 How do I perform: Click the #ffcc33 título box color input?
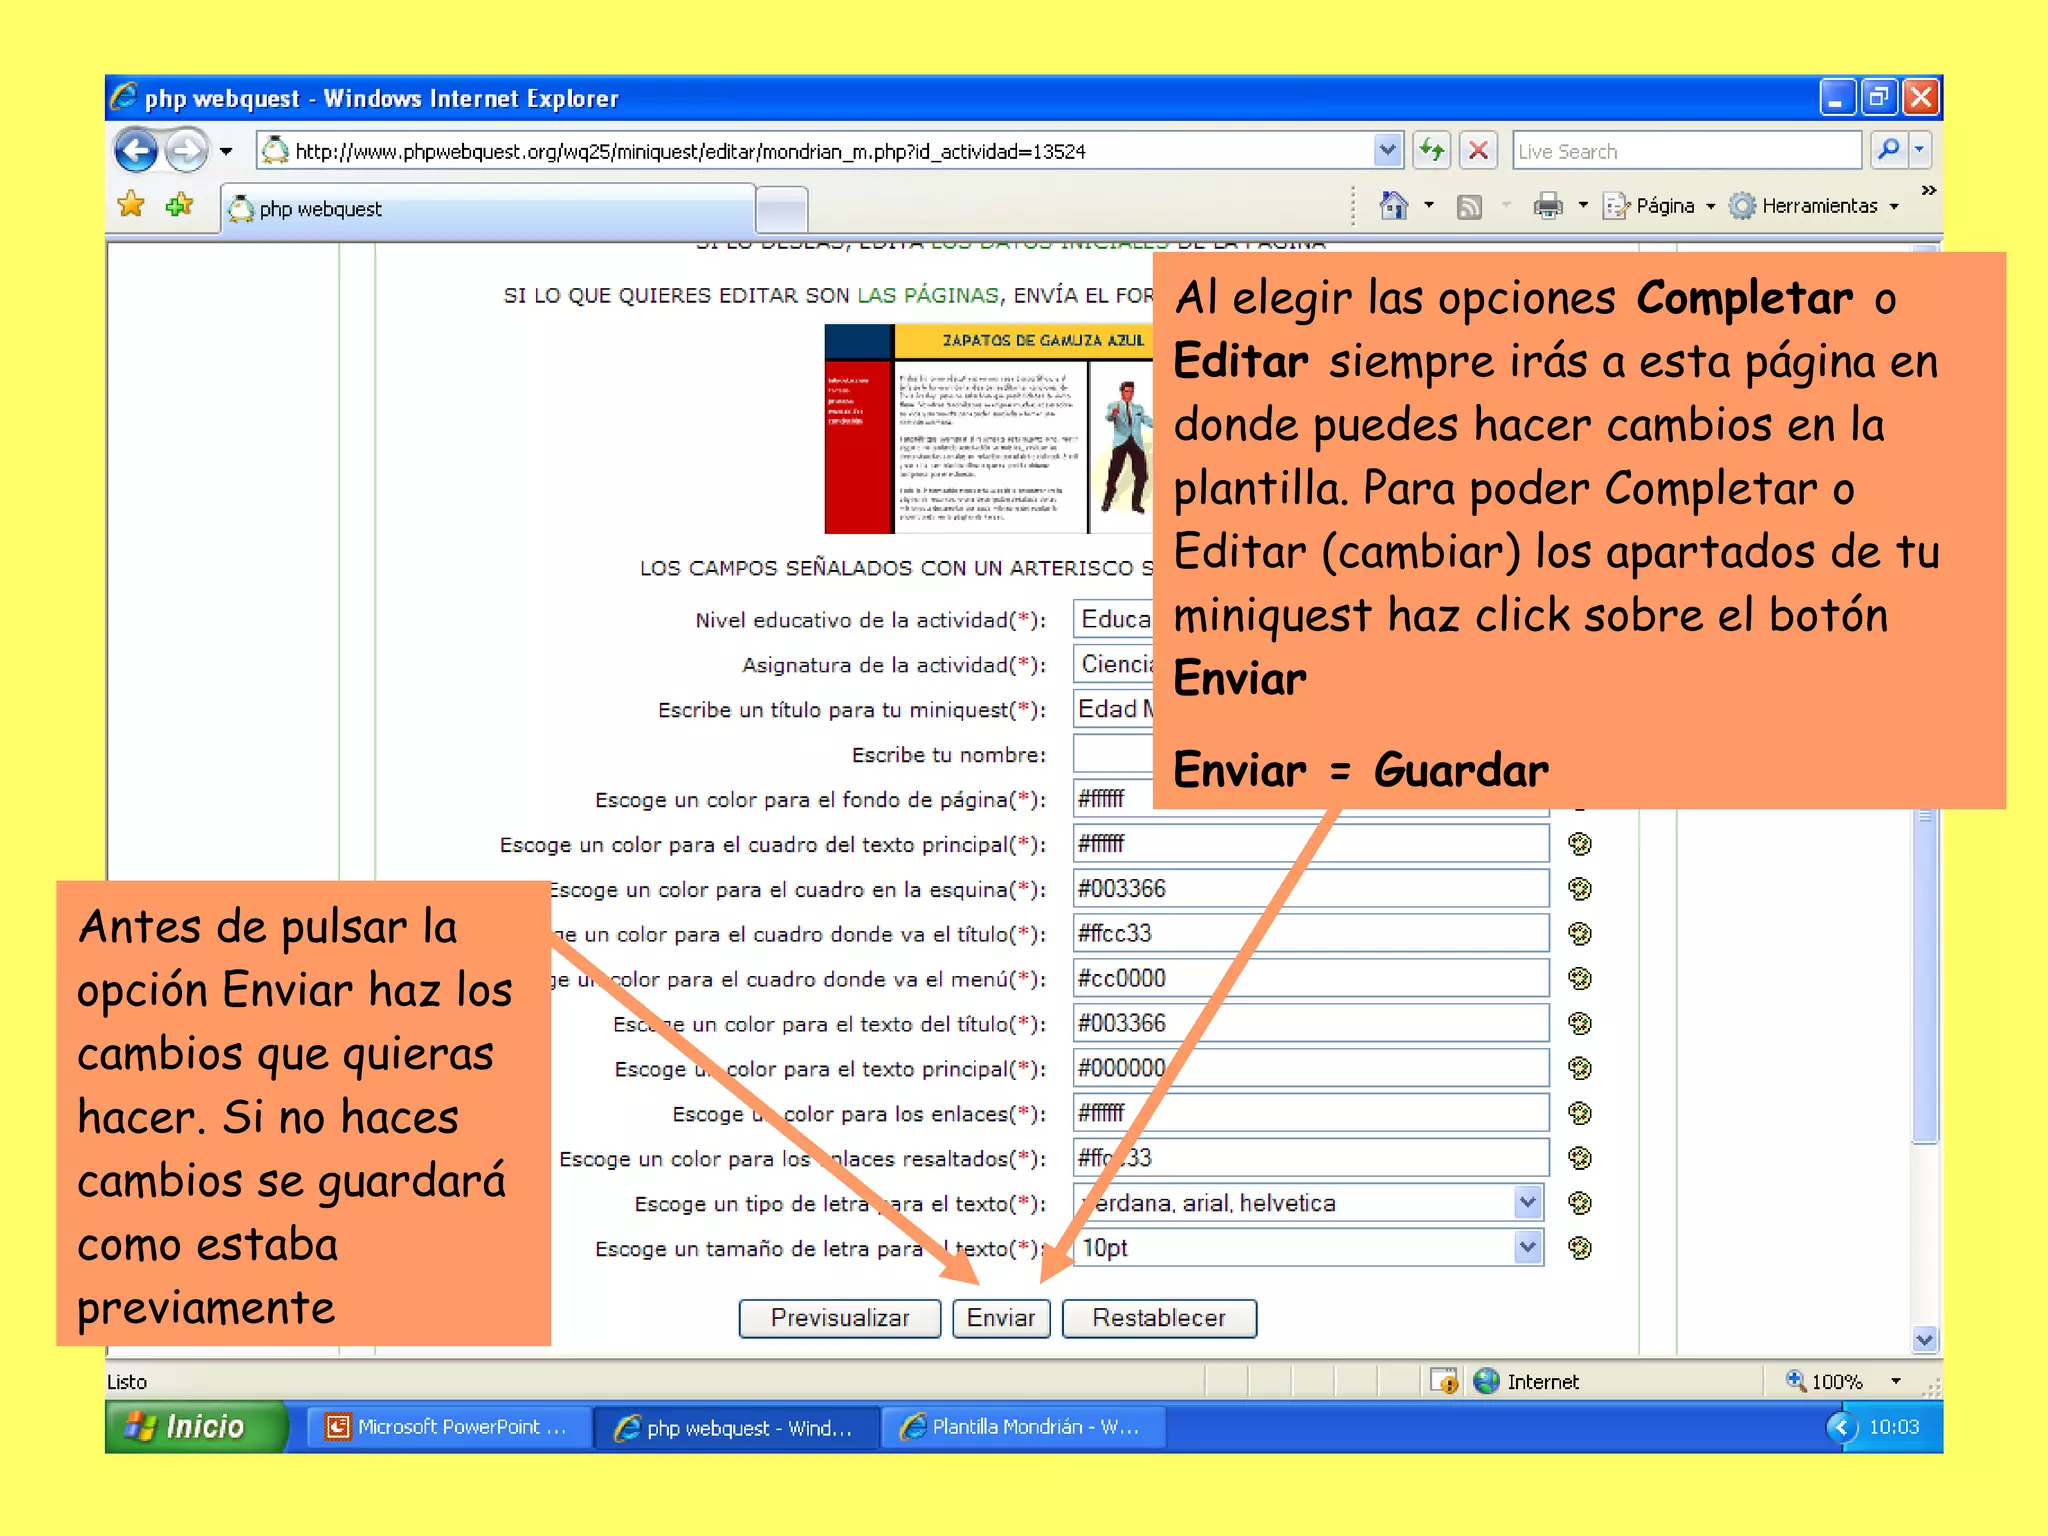pos(1310,934)
